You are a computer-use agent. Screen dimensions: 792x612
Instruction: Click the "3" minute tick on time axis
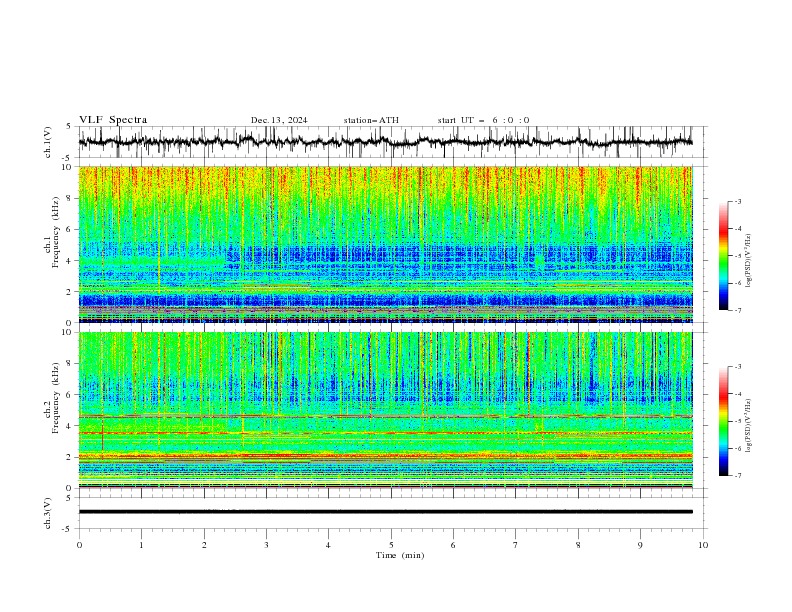coord(266,545)
